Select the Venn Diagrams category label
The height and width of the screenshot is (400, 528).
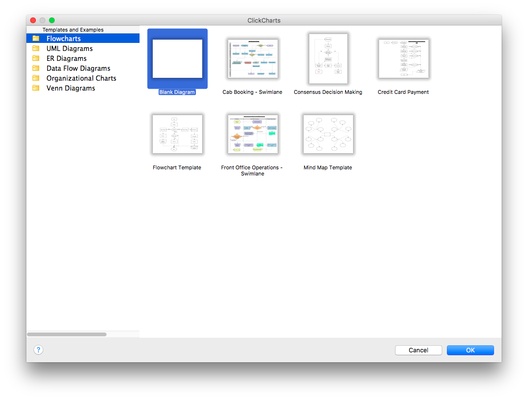pos(71,88)
